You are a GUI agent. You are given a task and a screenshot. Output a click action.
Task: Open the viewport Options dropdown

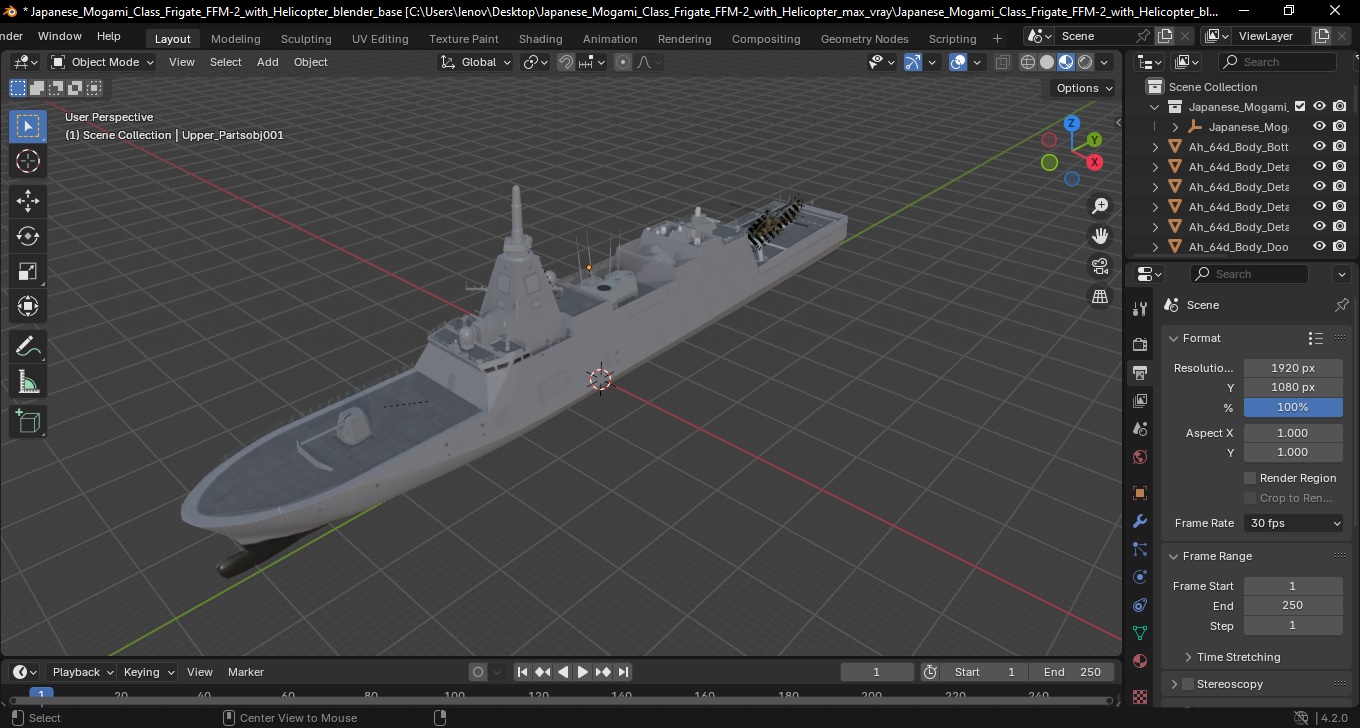pos(1085,88)
